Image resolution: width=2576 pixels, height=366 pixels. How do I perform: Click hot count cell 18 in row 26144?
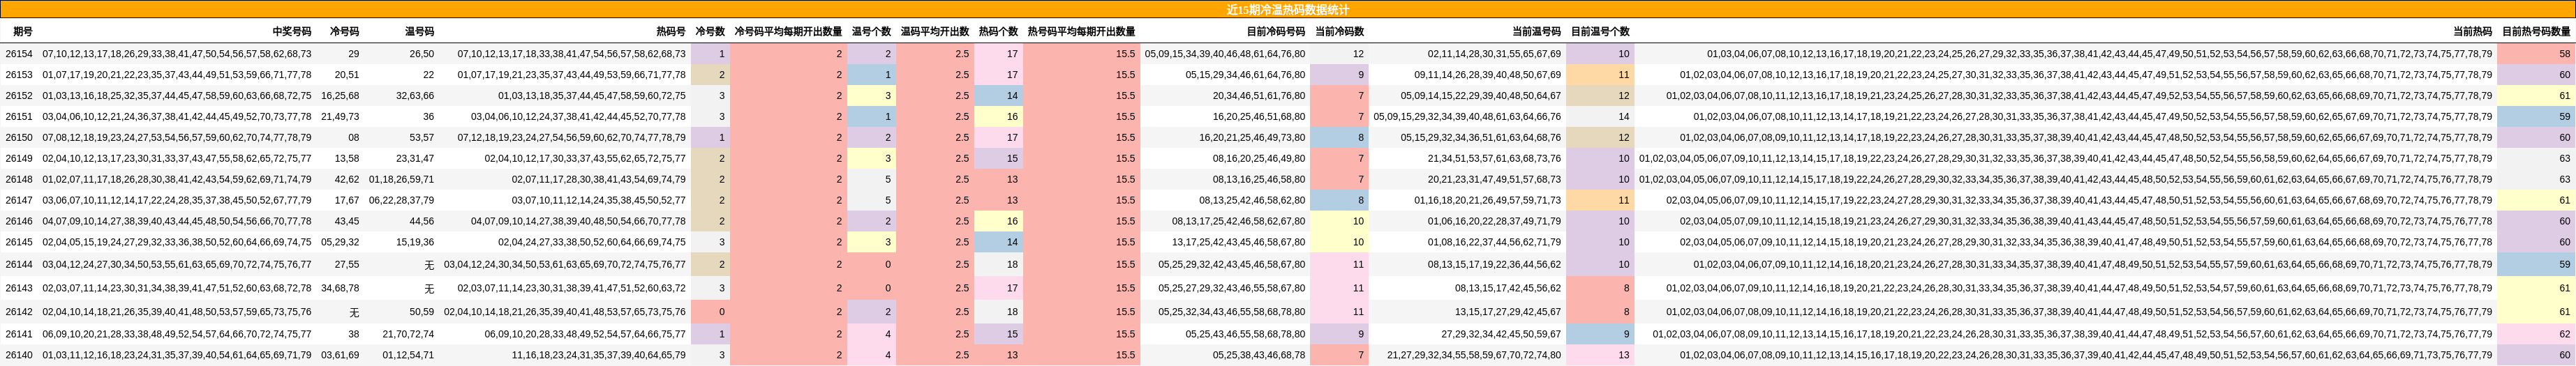(x=998, y=265)
